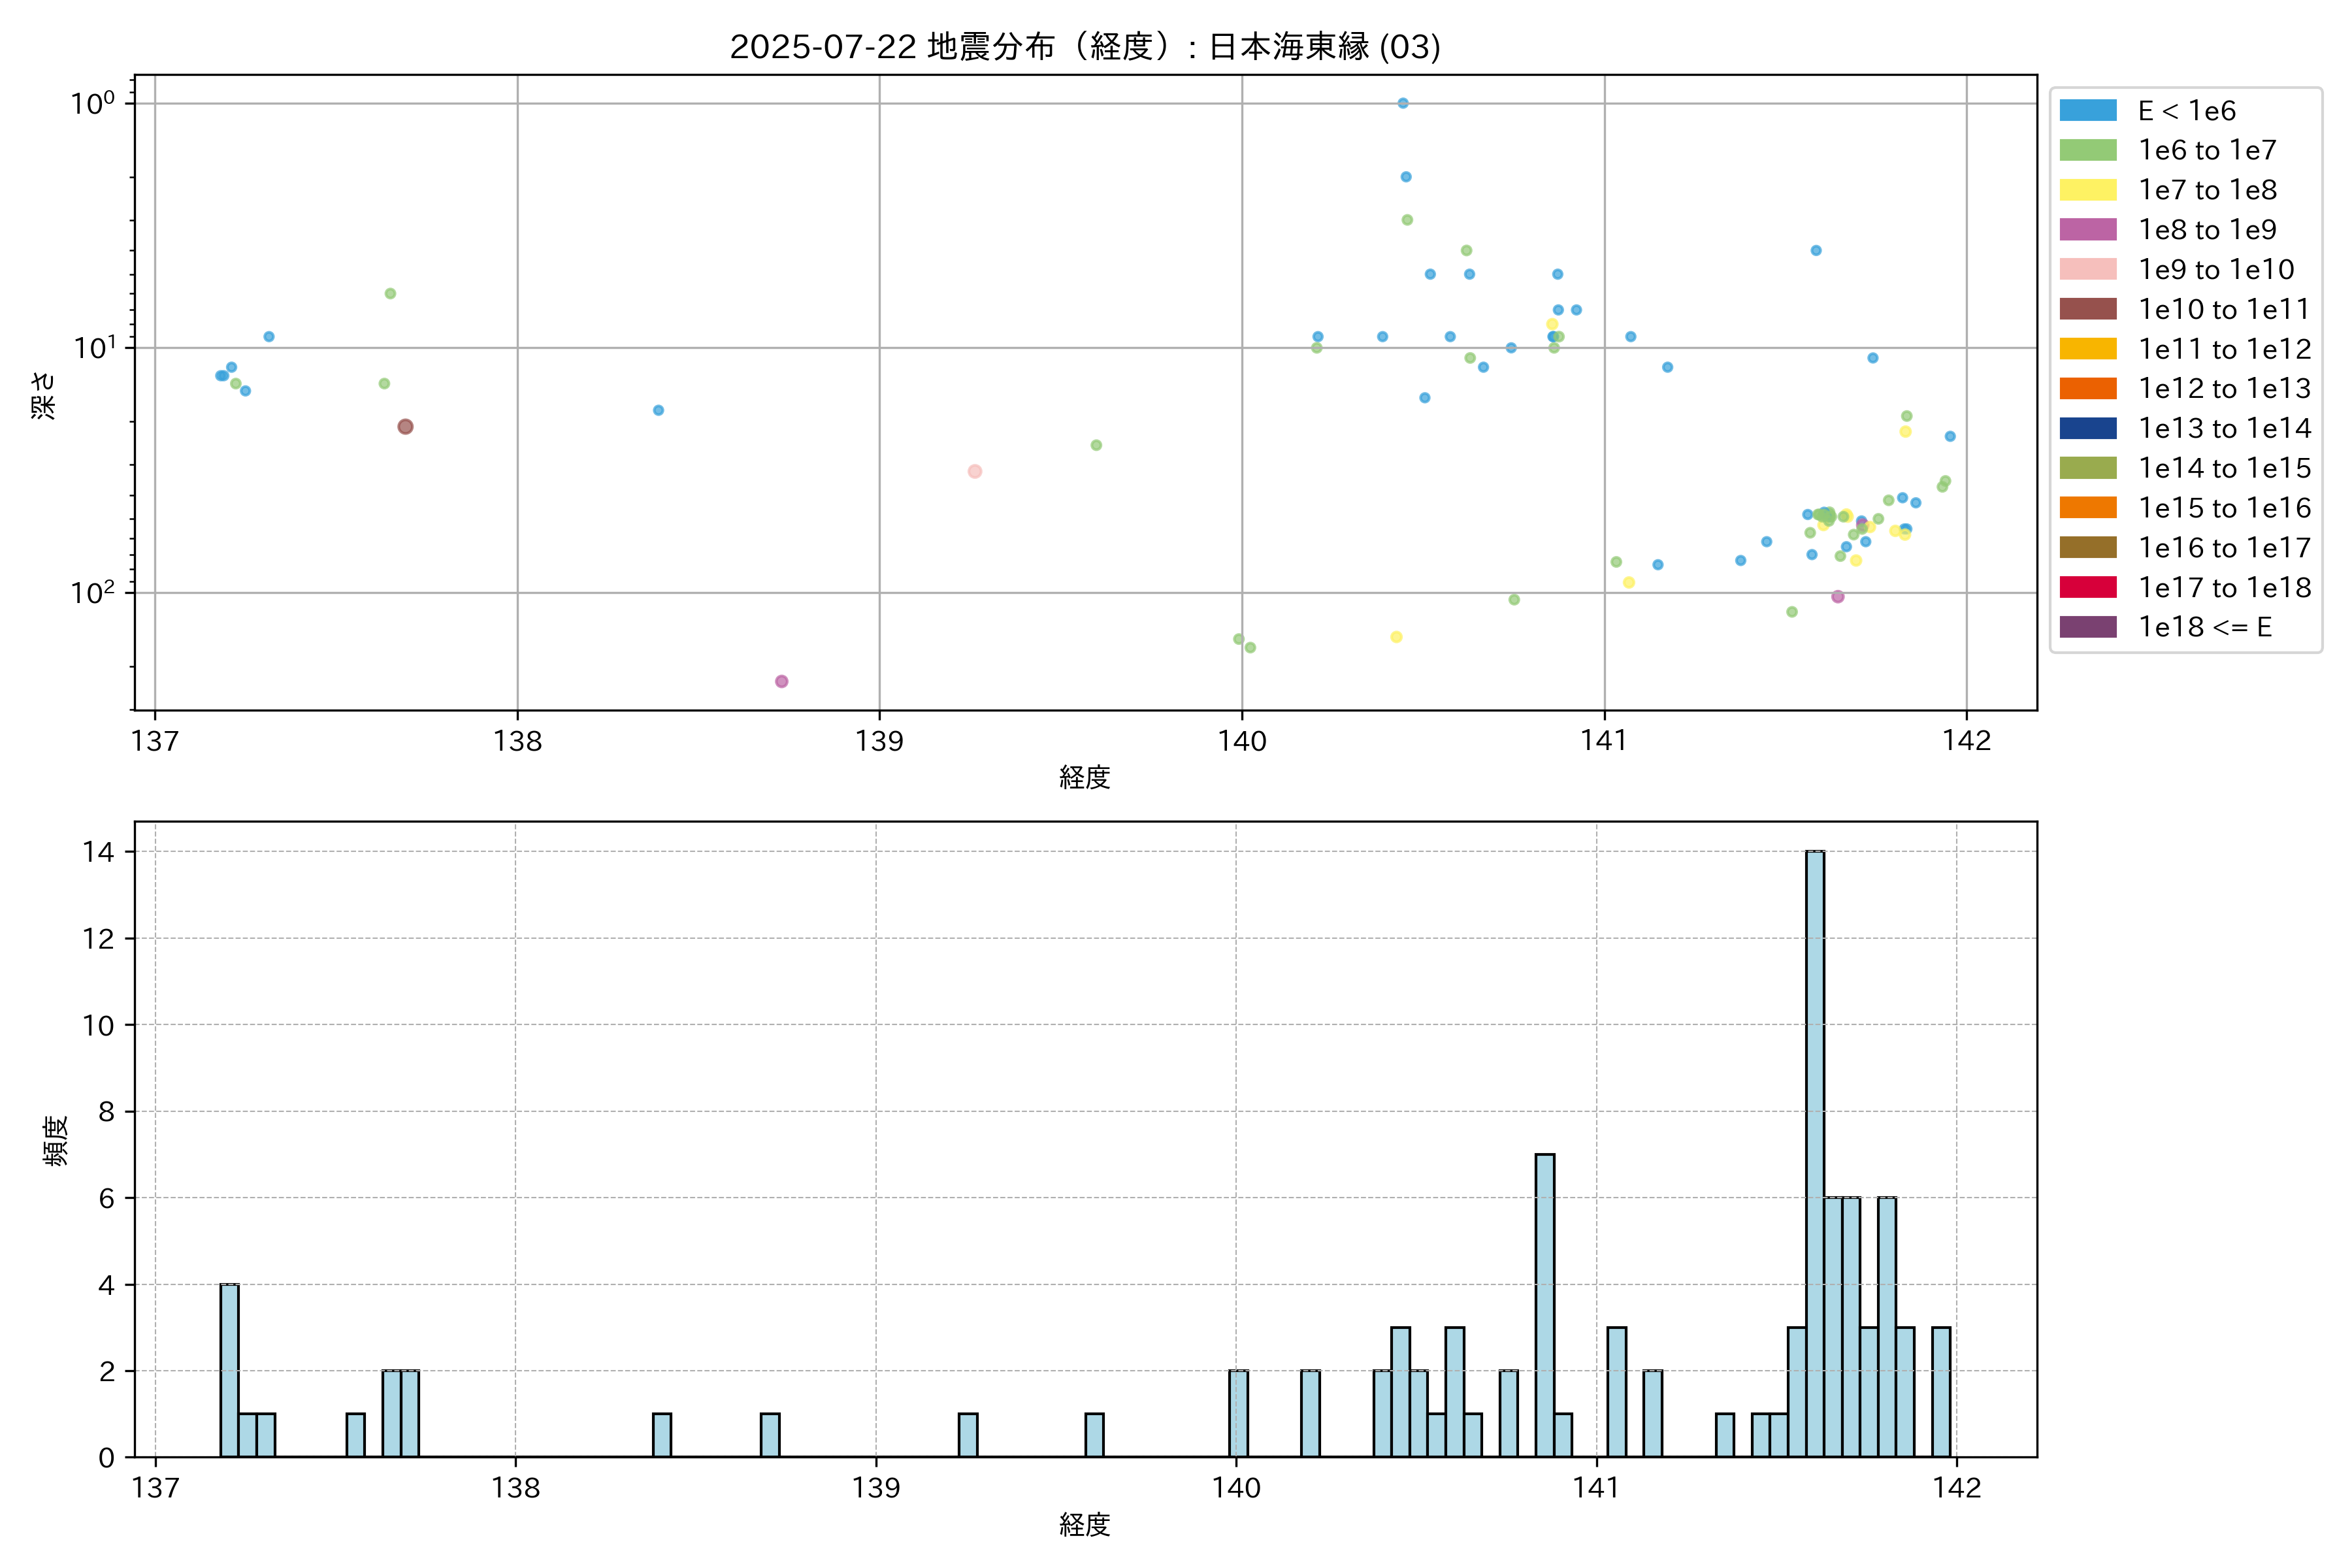
Task: Click the histogram bar of height 7
Action: [1544, 1305]
